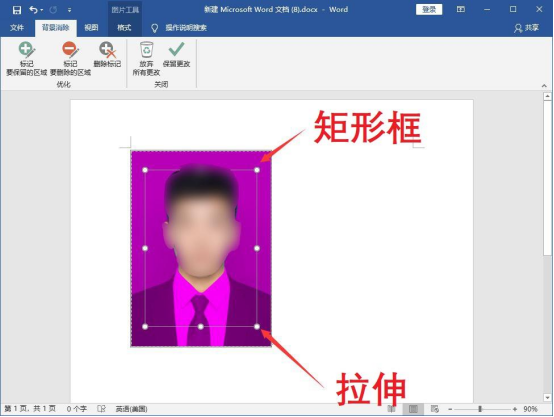
Task: Click the top-right selection handle
Action: 257,170
